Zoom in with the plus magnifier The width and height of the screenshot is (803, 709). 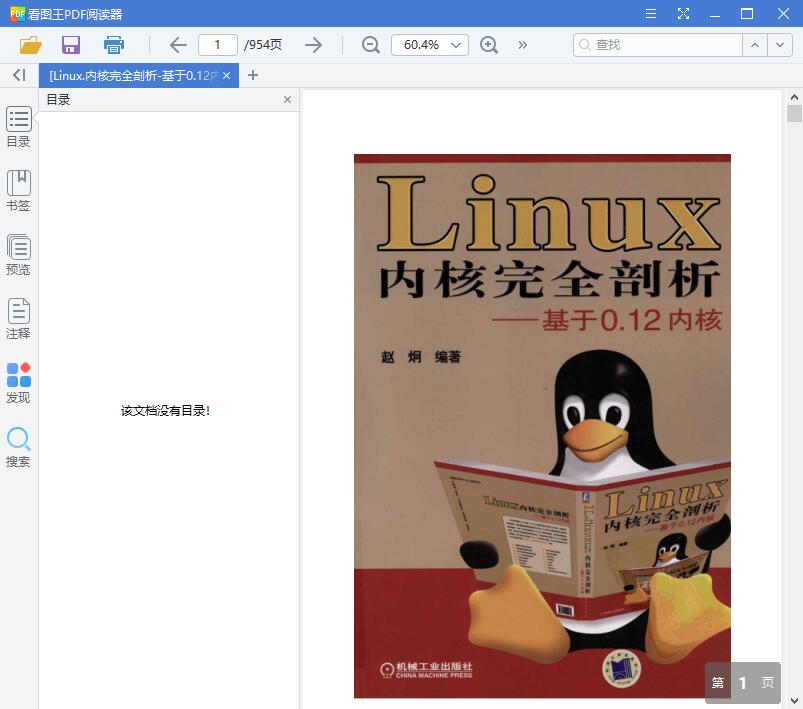[x=489, y=45]
